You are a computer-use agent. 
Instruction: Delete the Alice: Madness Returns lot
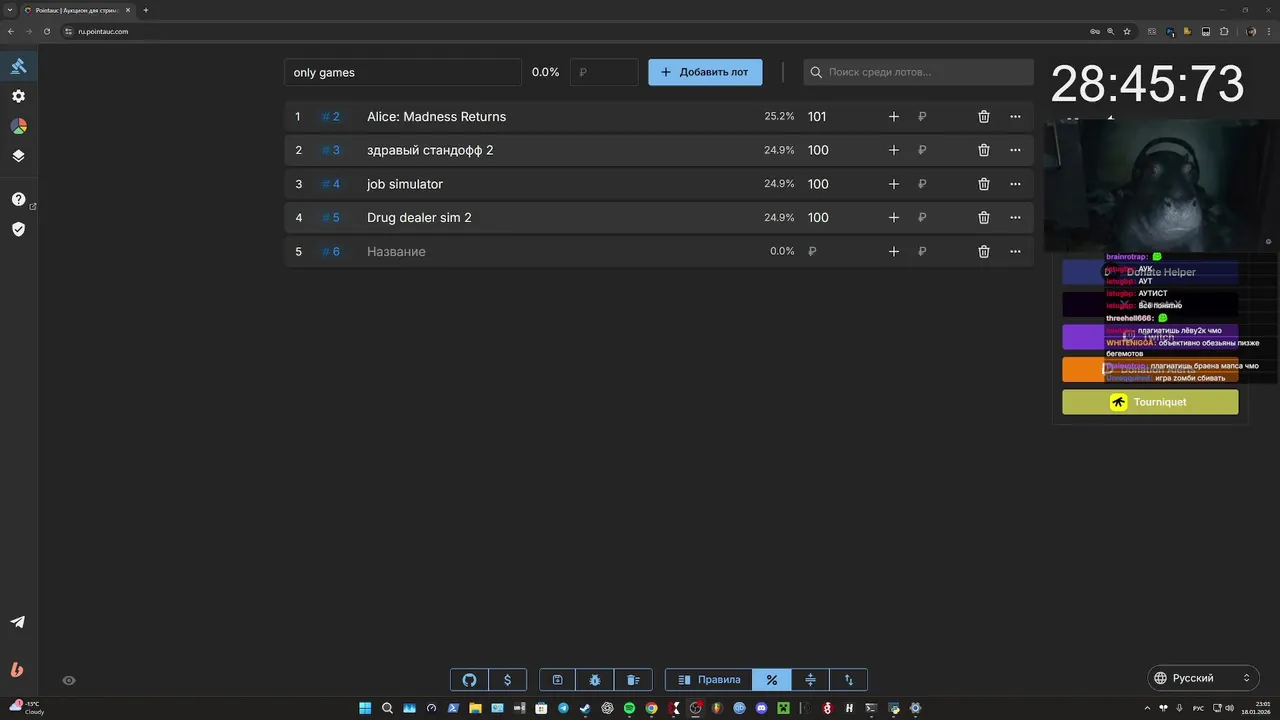(984, 117)
